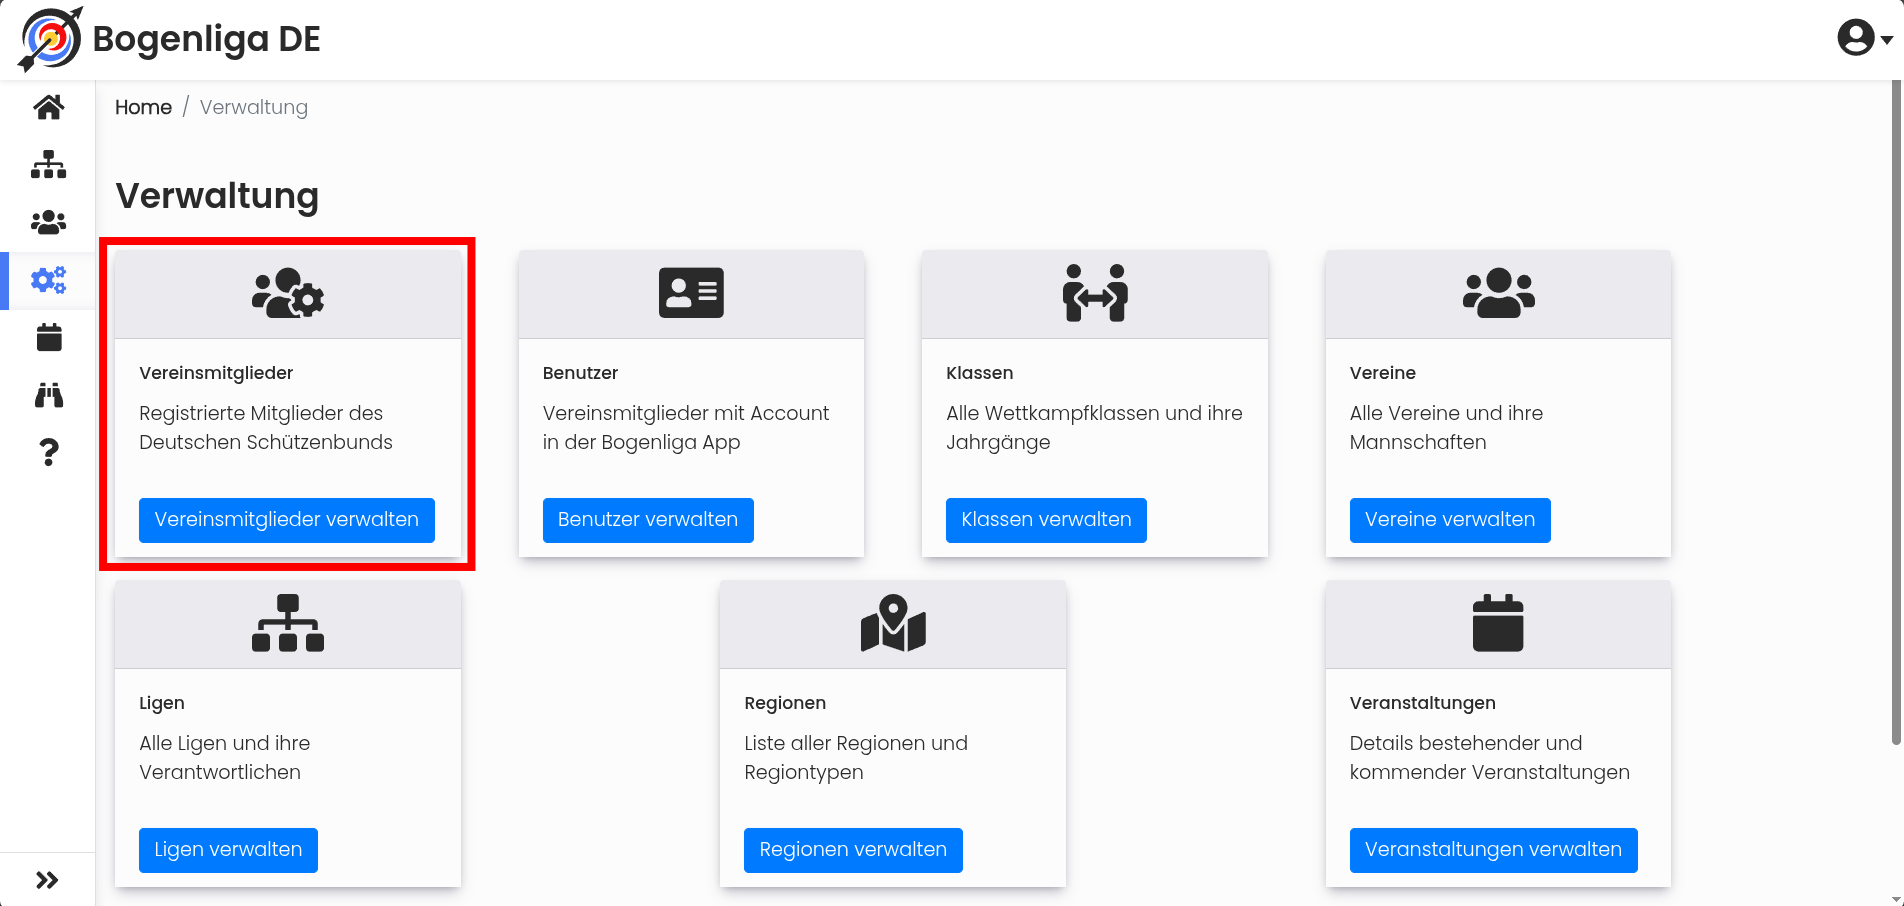1904x906 pixels.
Task: Open Klassen verwalten
Action: tap(1046, 520)
